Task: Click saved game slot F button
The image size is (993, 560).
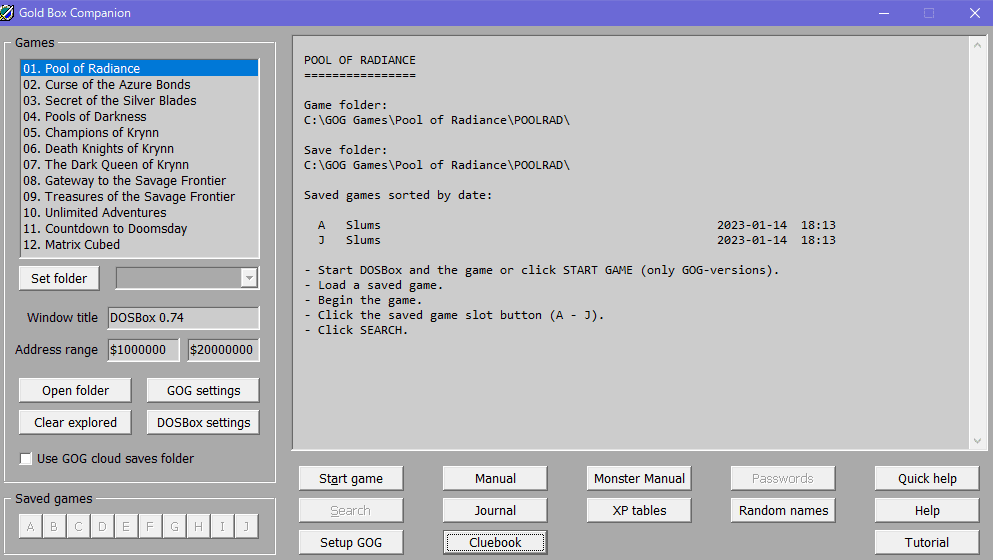Action: click(150, 526)
